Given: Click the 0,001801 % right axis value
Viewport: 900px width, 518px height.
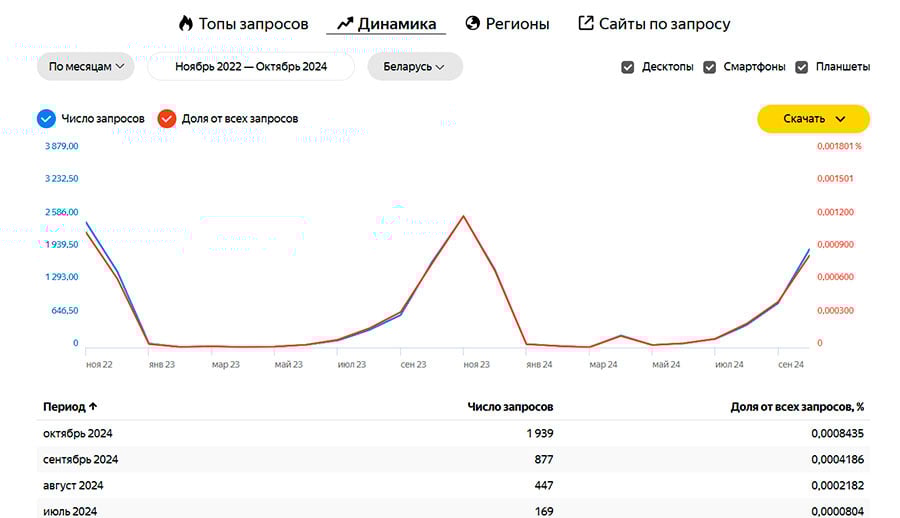Looking at the screenshot, I should 839,146.
